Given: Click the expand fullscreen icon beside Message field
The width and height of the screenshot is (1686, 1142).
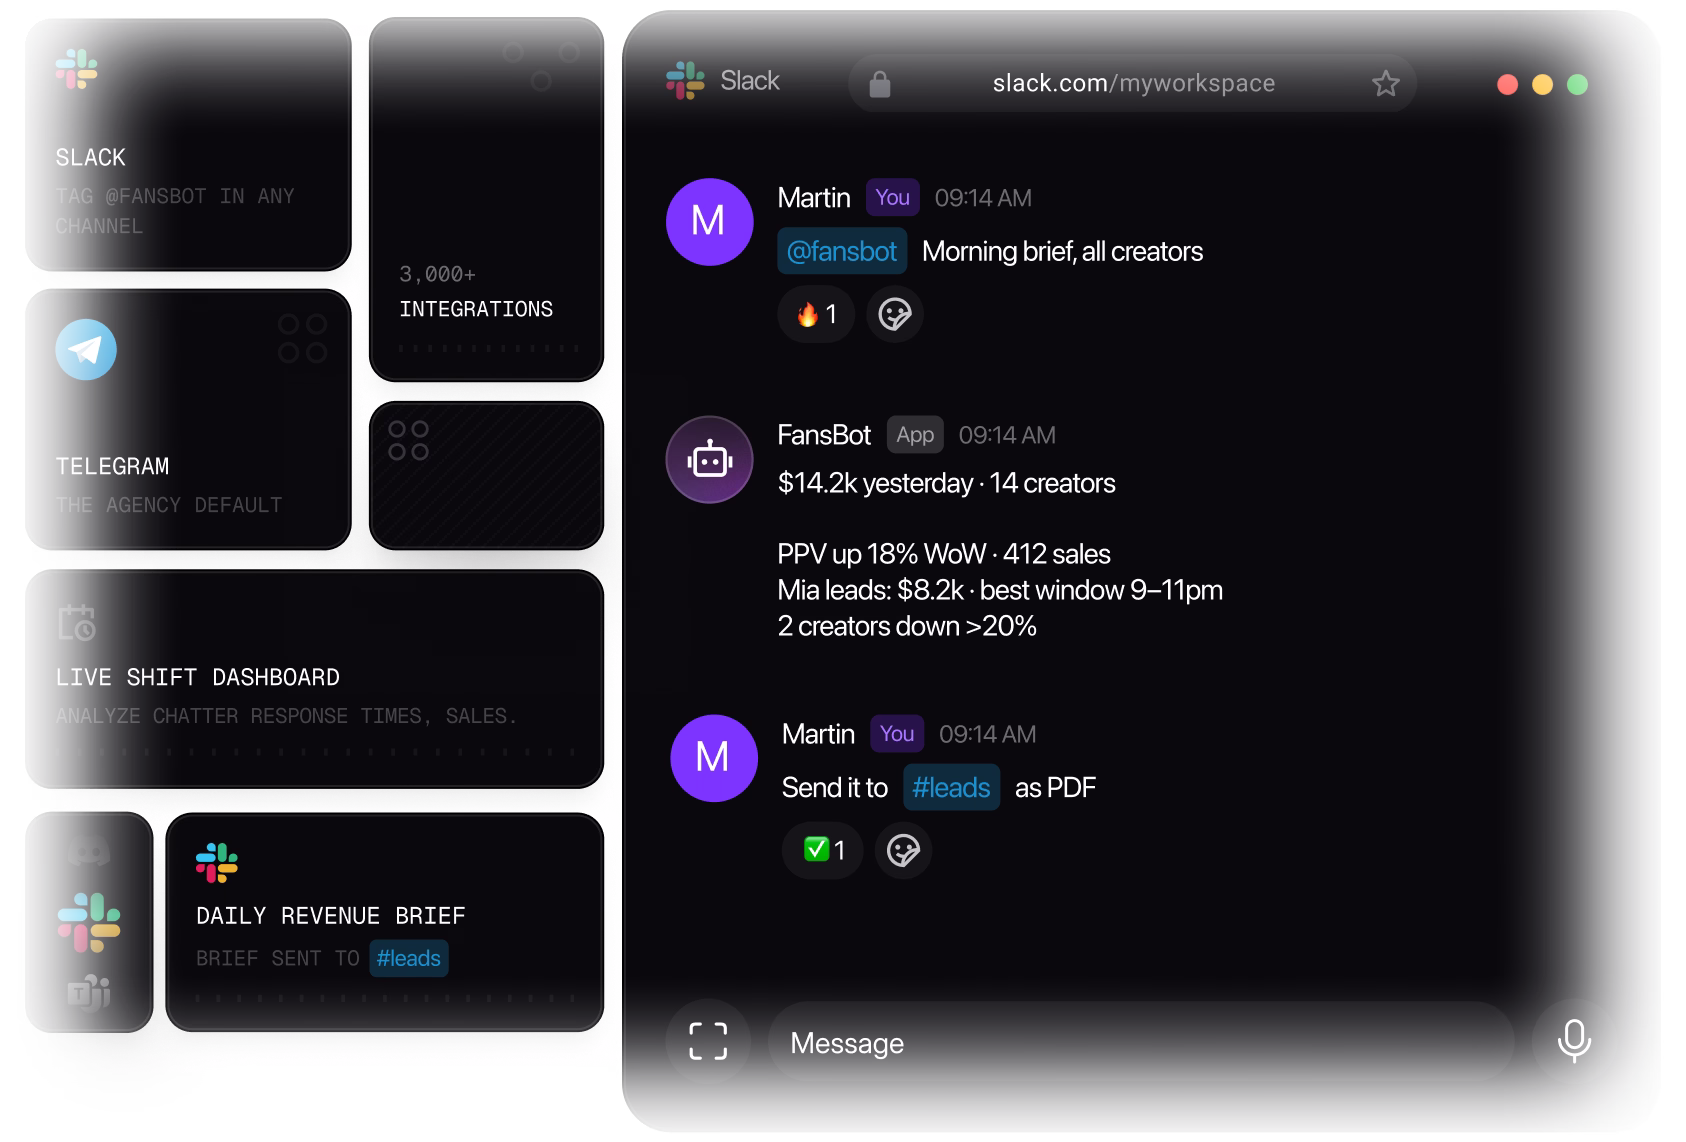Looking at the screenshot, I should (x=708, y=1041).
